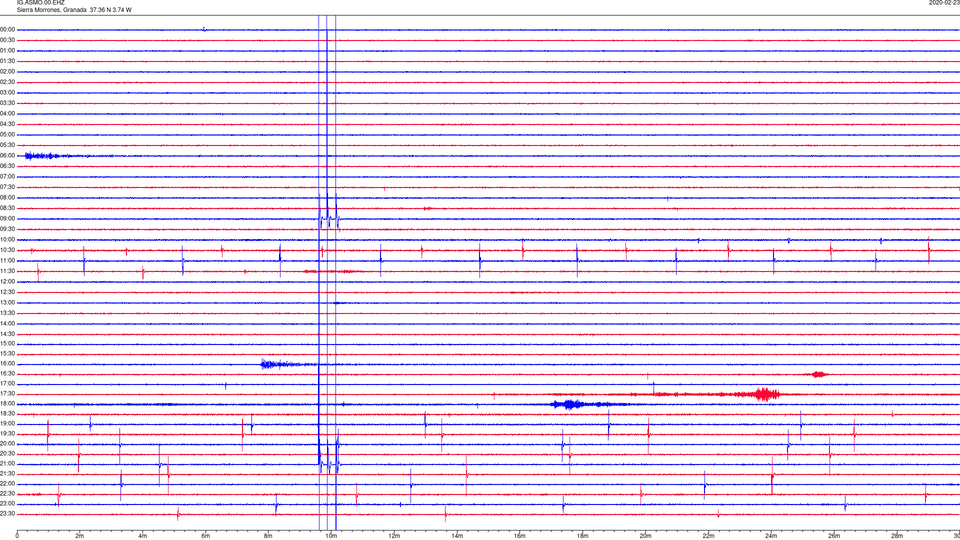Screen dimensions: 960x540
Task: Click the 24m tick label on time axis
Action: tap(771, 536)
